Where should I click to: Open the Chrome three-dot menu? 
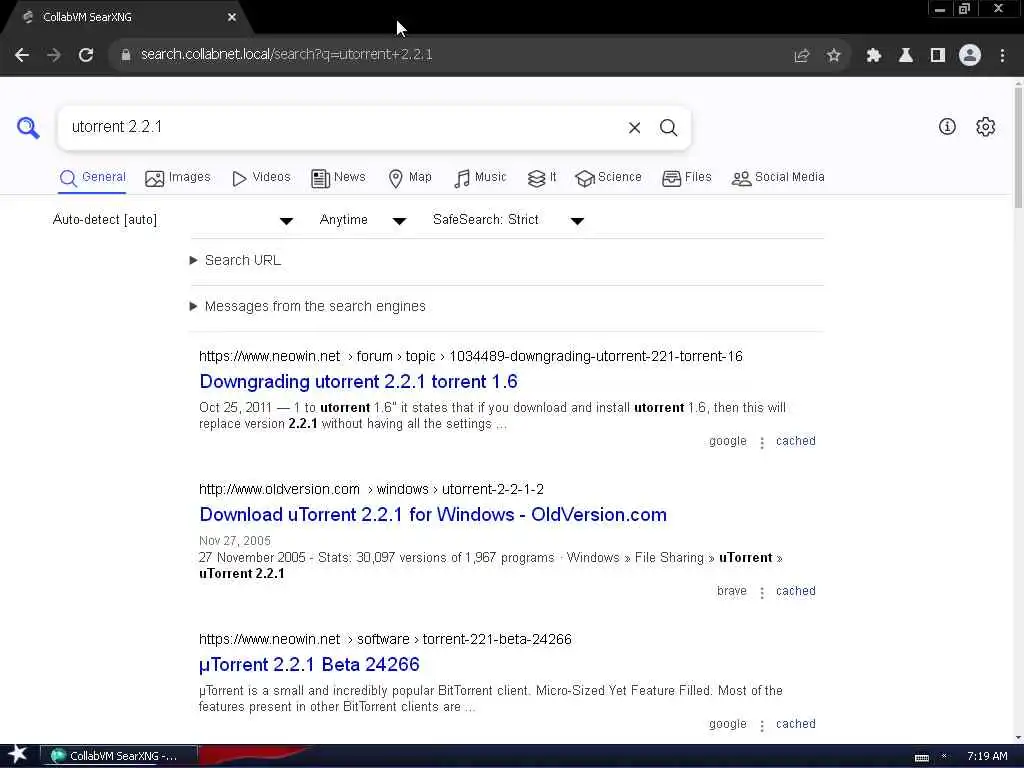tap(1002, 56)
